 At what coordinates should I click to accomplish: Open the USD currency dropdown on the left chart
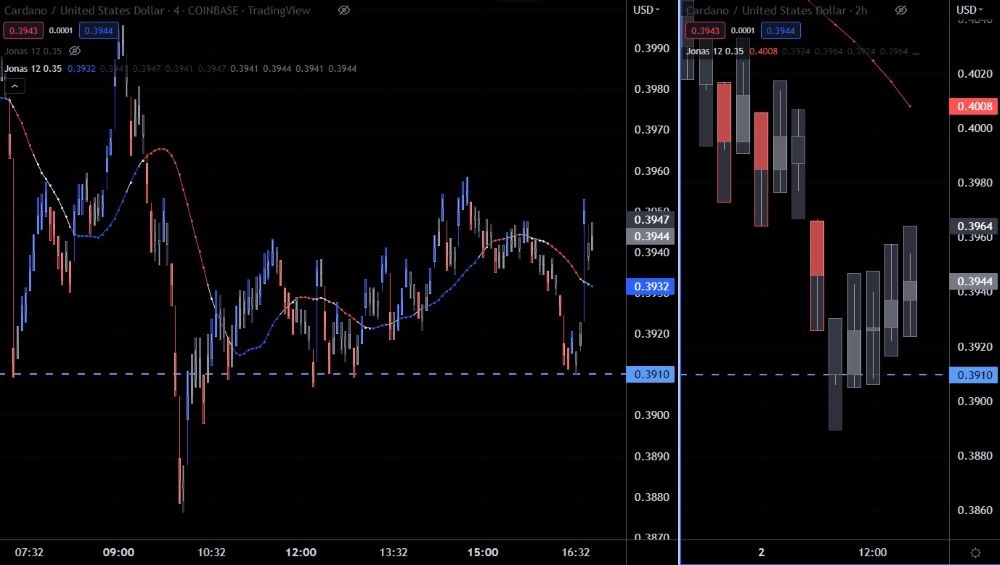tap(646, 10)
